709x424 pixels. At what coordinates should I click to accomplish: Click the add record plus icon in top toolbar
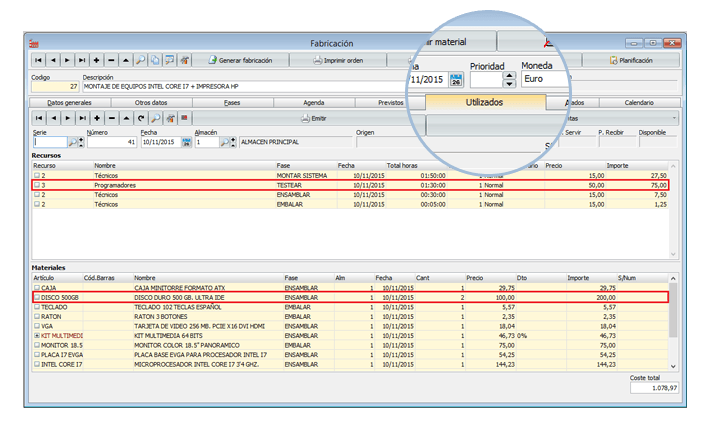click(x=96, y=61)
